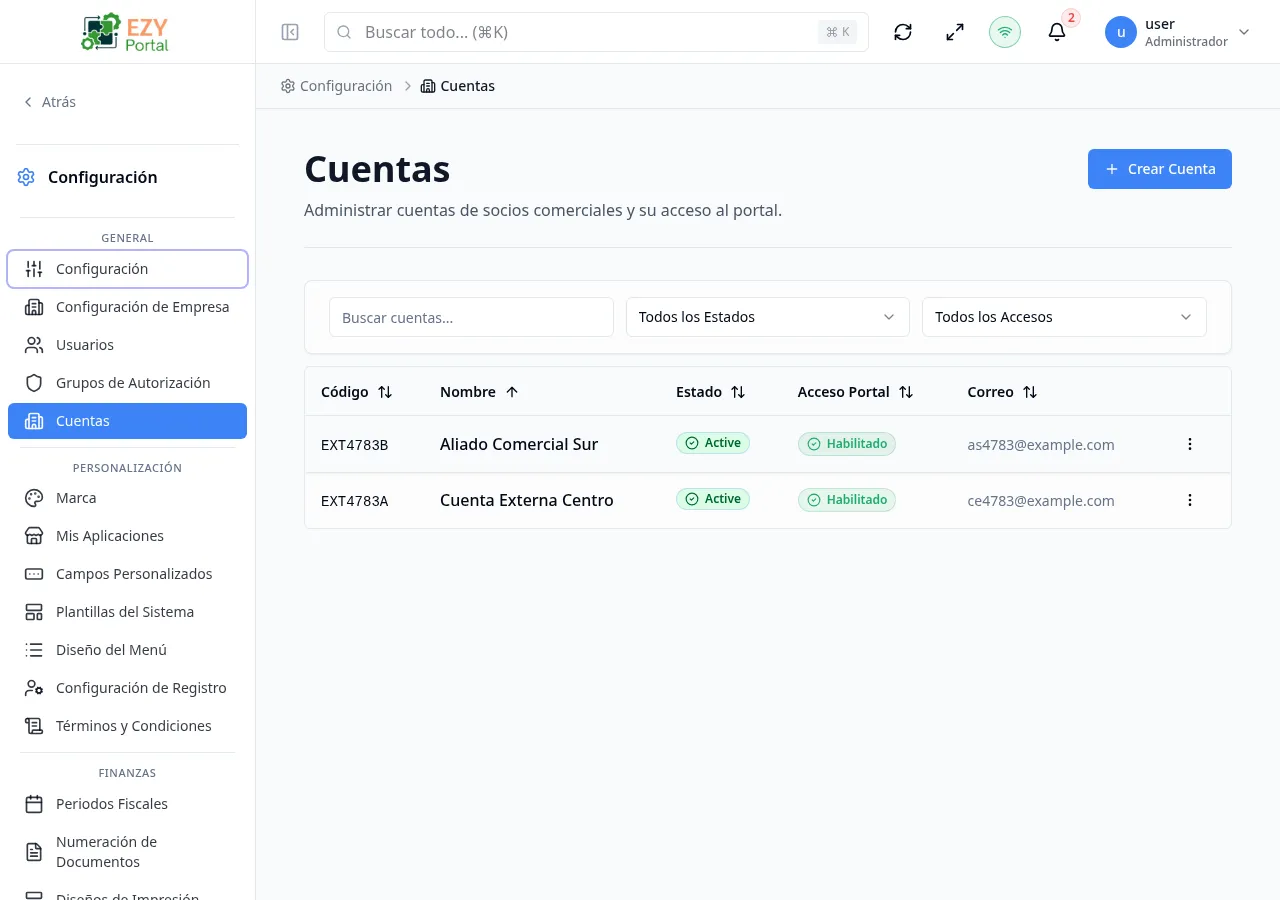Click the name Cuenta Externa Centro
Screen dimensions: 1280x900
(x=527, y=500)
